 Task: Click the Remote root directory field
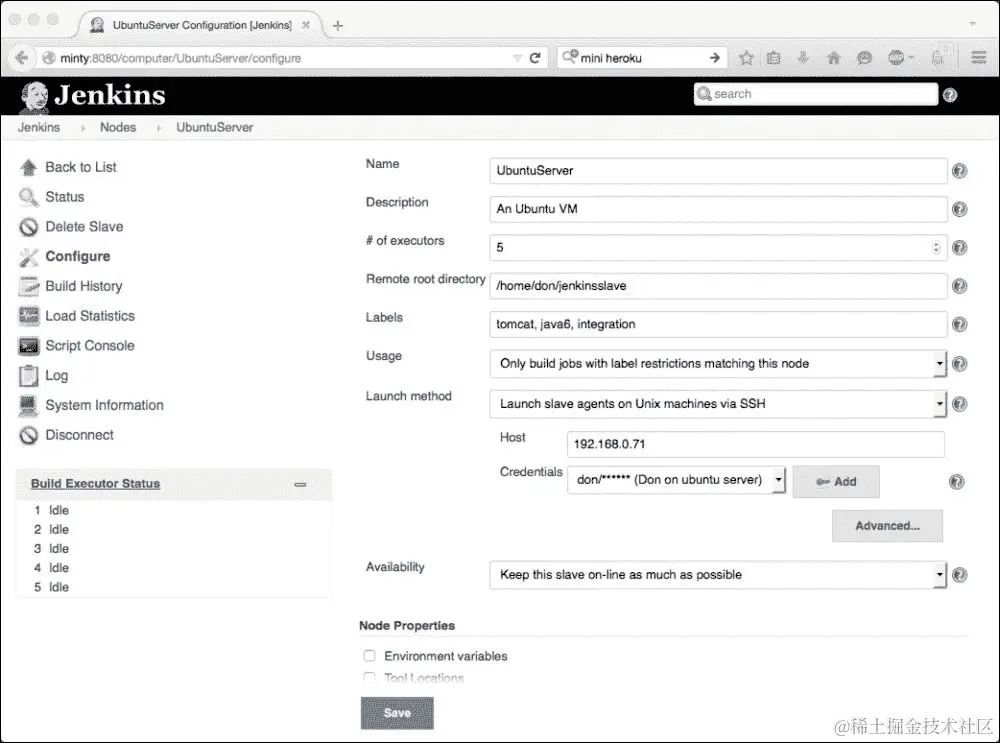(x=718, y=286)
